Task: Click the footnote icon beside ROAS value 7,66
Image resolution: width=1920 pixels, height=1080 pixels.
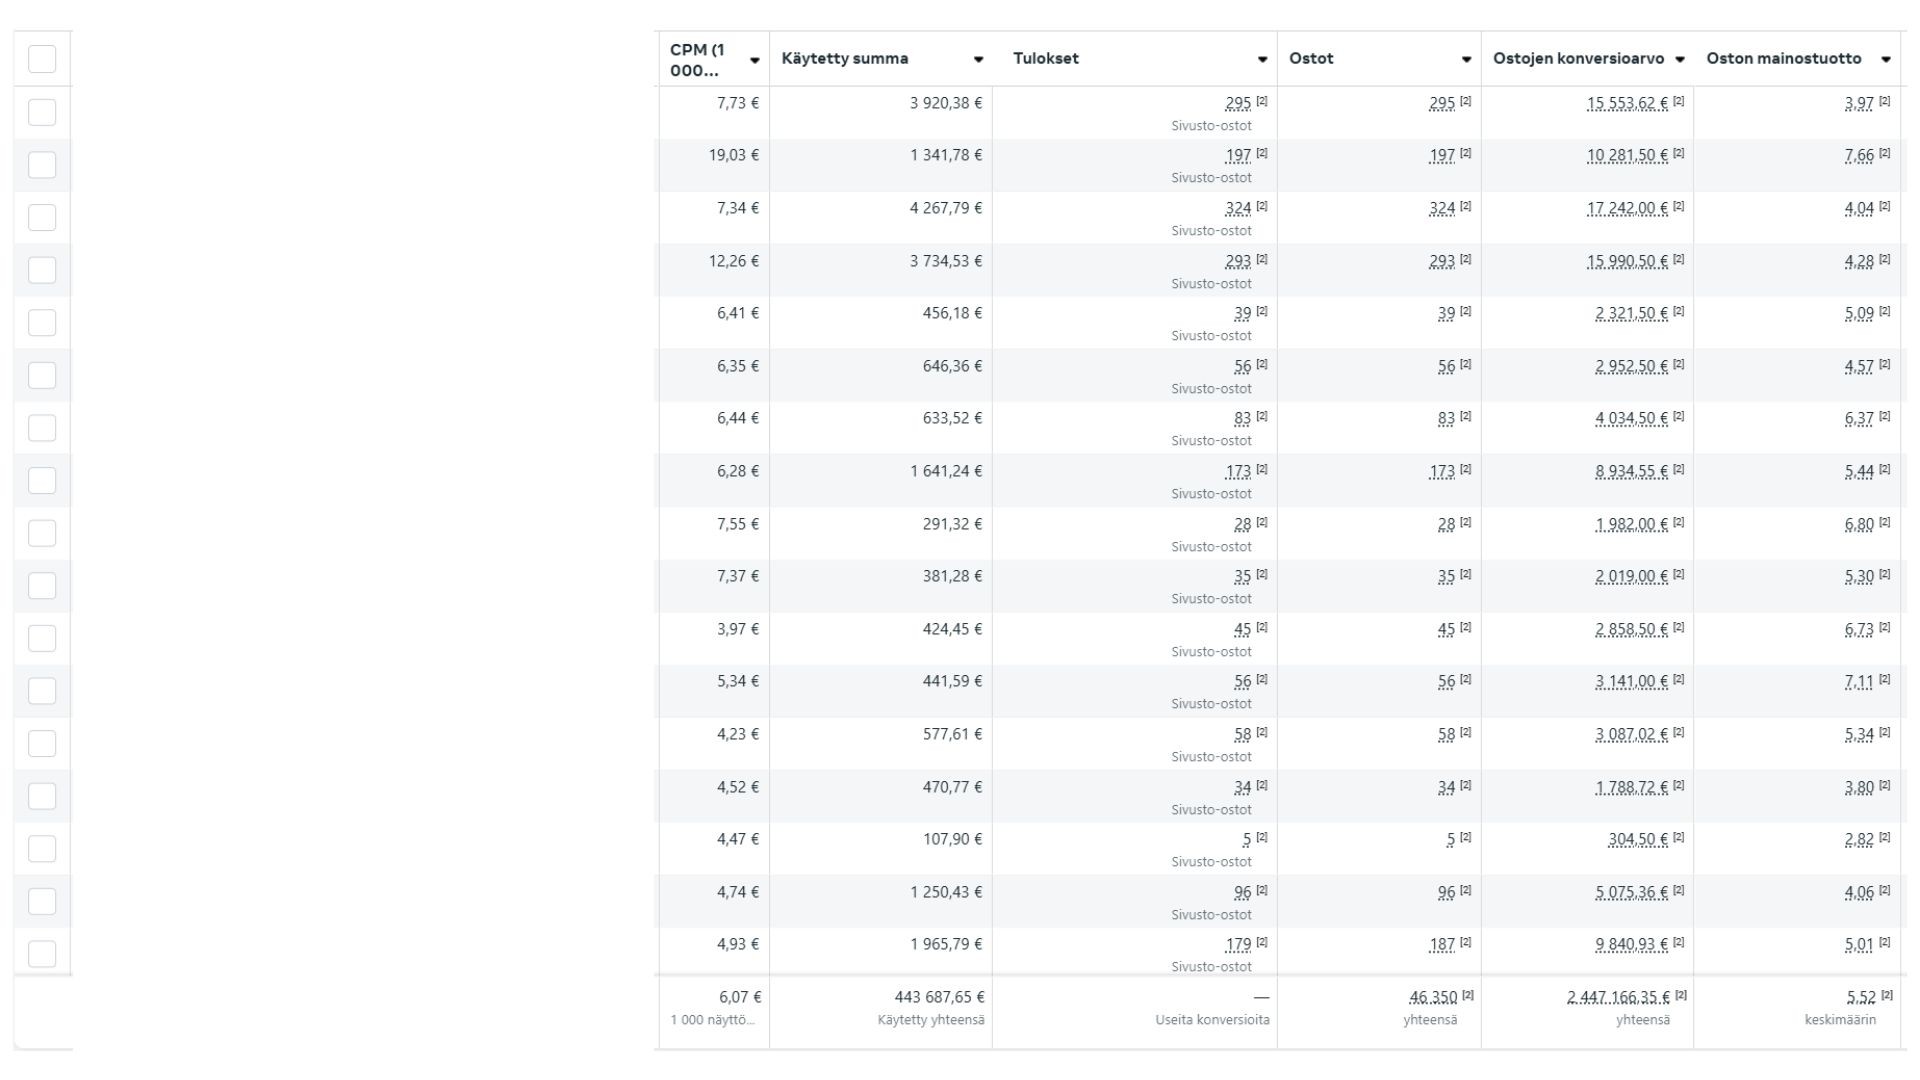Action: [1884, 153]
